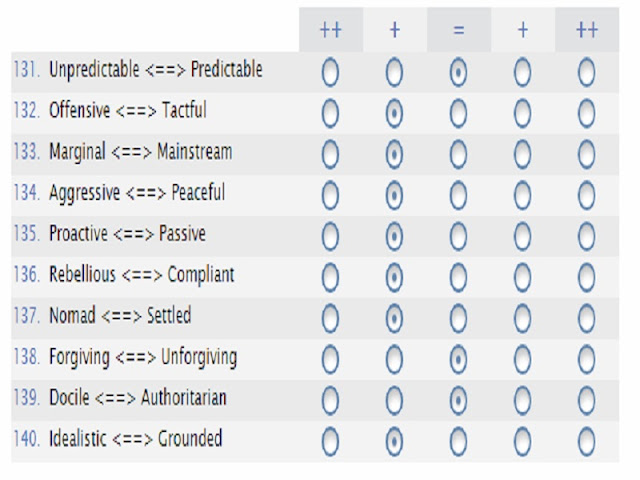
Task: Choose strongly Marginal for item 133
Action: tap(330, 154)
